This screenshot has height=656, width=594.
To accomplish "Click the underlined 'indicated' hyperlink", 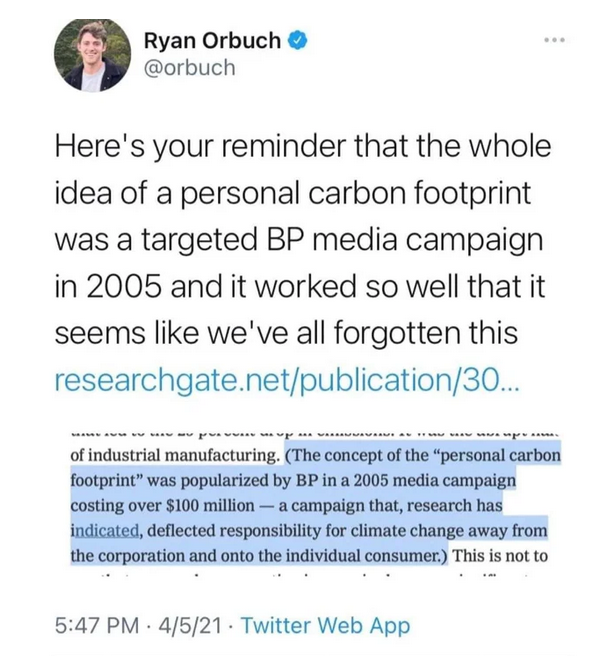I will click(105, 531).
